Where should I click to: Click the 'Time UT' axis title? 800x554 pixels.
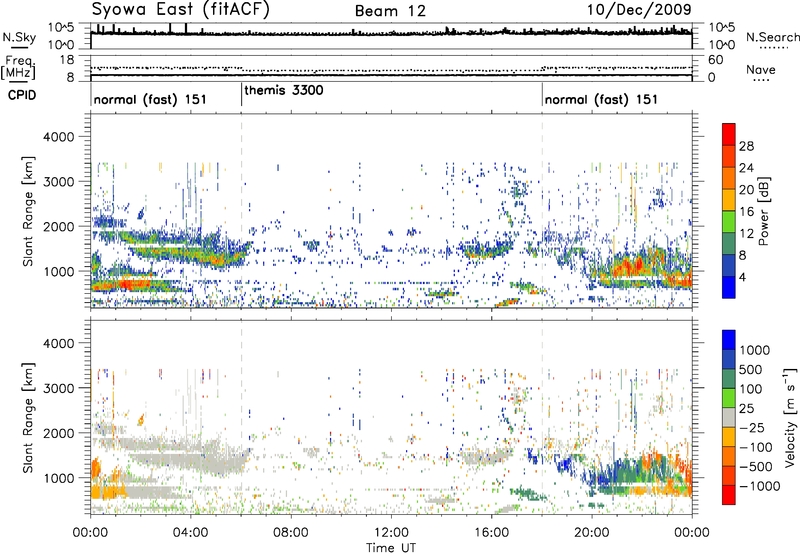(x=391, y=548)
